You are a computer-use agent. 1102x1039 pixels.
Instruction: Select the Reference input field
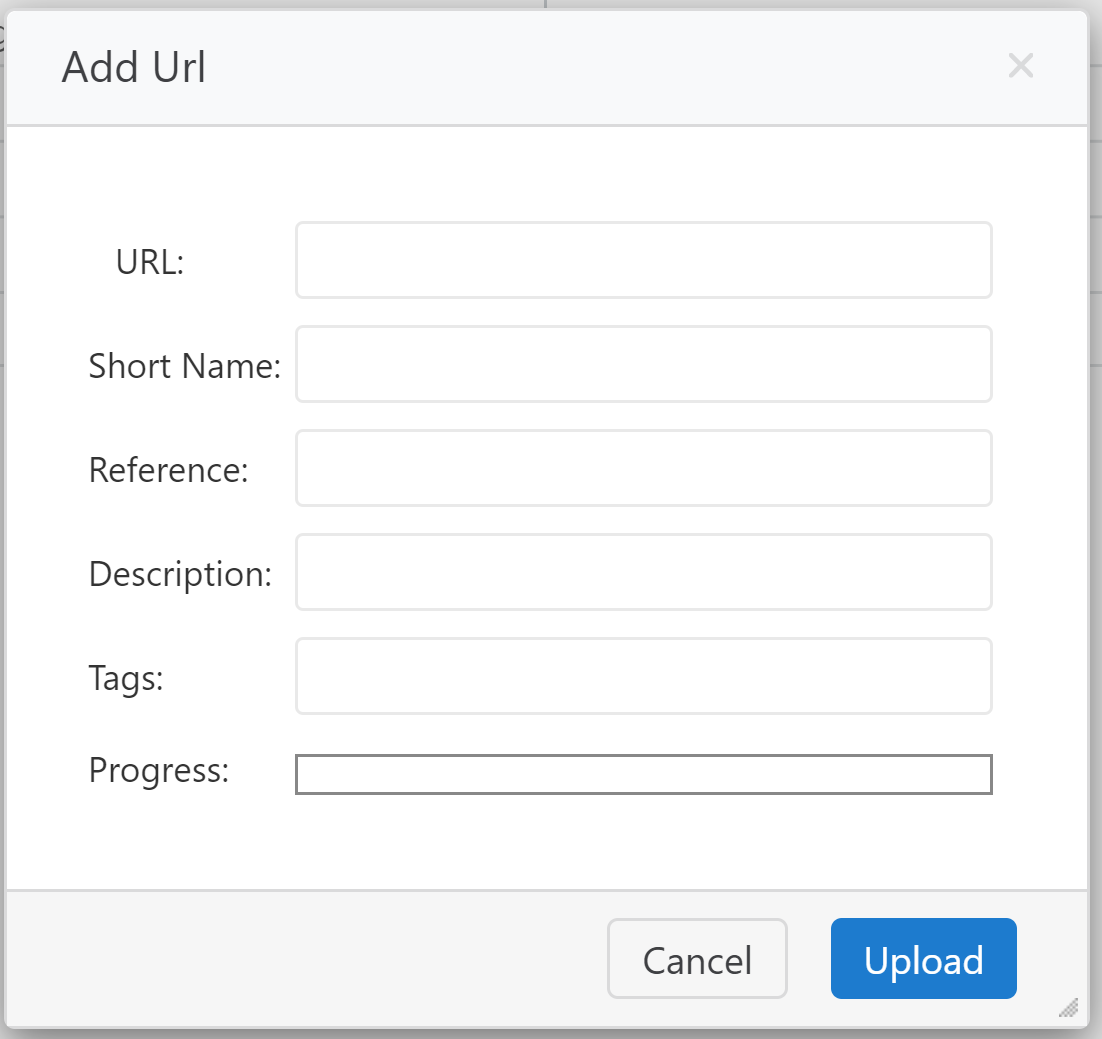pos(644,468)
